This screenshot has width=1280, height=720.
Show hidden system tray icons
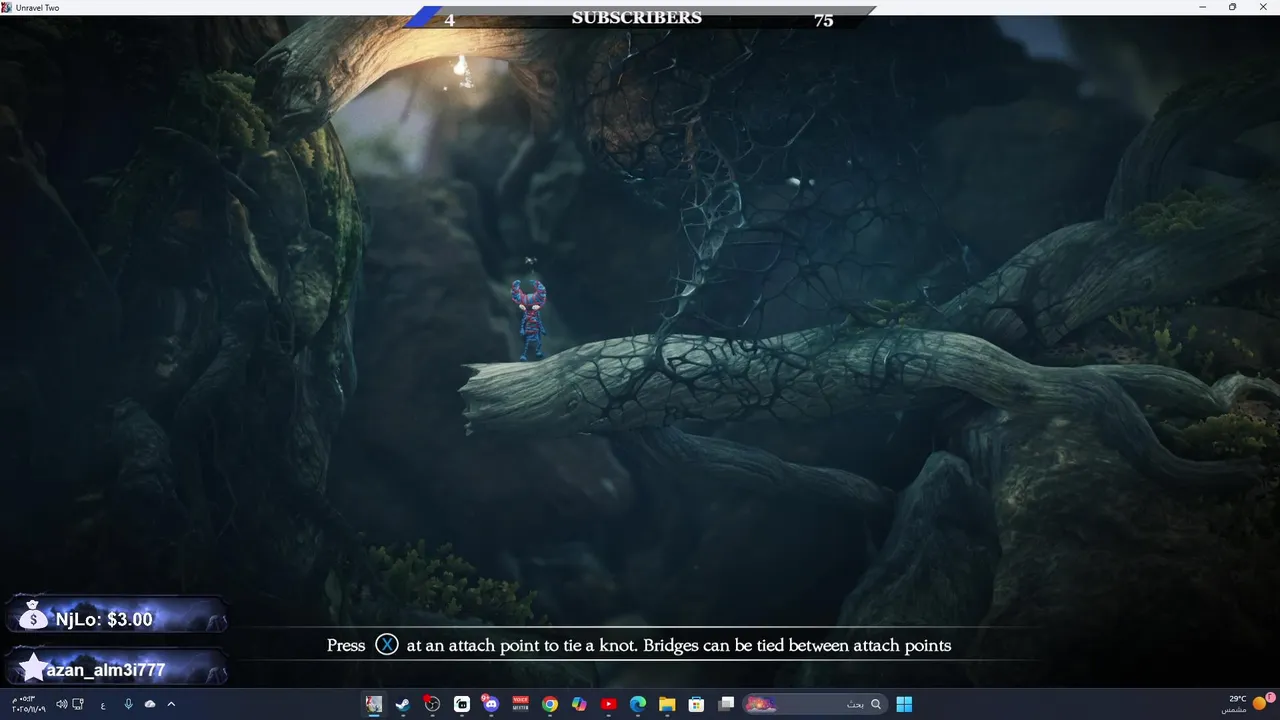click(171, 704)
